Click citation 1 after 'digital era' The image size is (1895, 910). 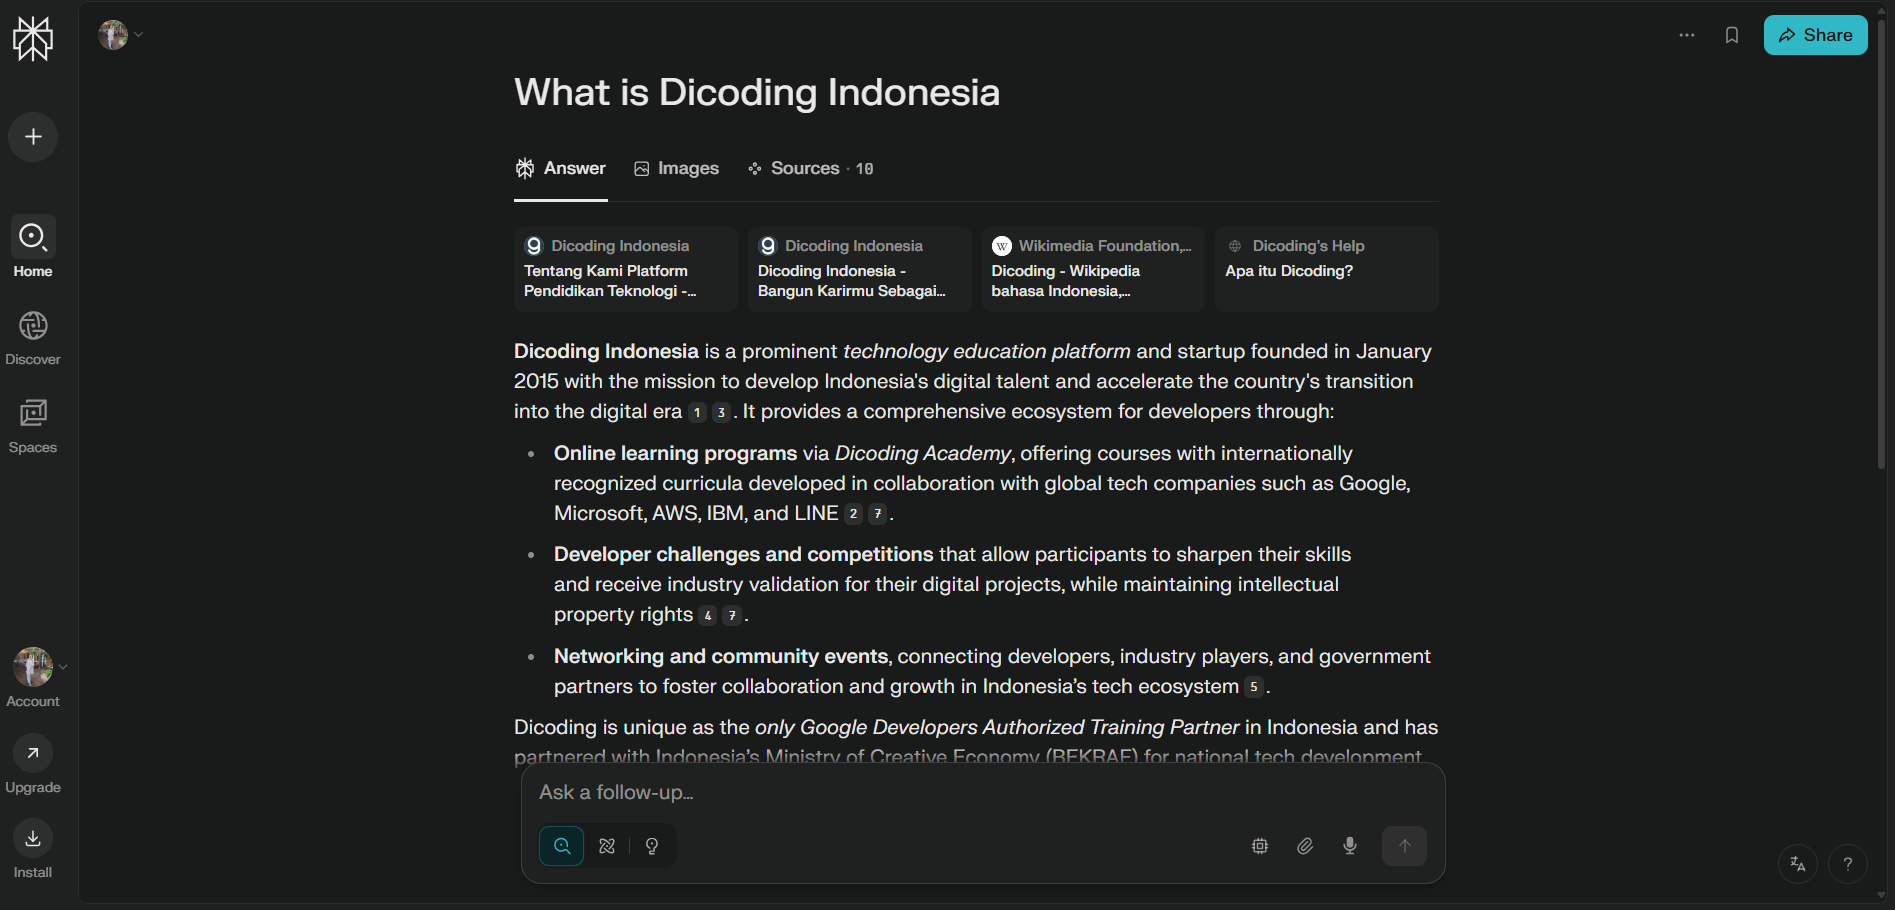point(697,412)
